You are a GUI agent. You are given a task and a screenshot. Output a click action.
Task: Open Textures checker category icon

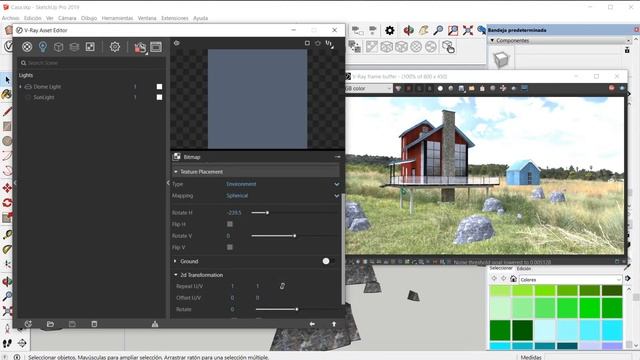pyautogui.click(x=90, y=47)
